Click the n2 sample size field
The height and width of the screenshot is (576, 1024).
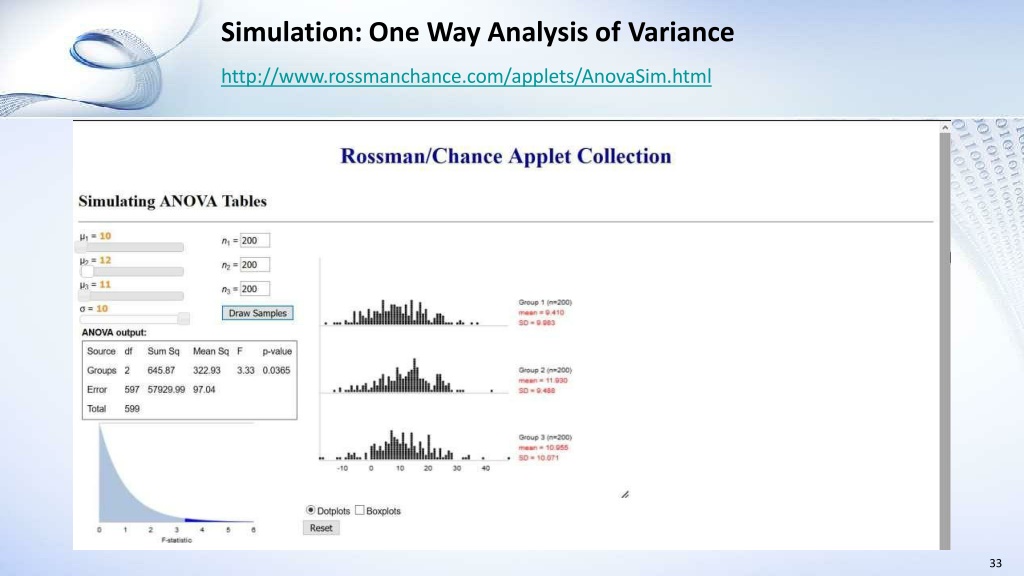[255, 265]
